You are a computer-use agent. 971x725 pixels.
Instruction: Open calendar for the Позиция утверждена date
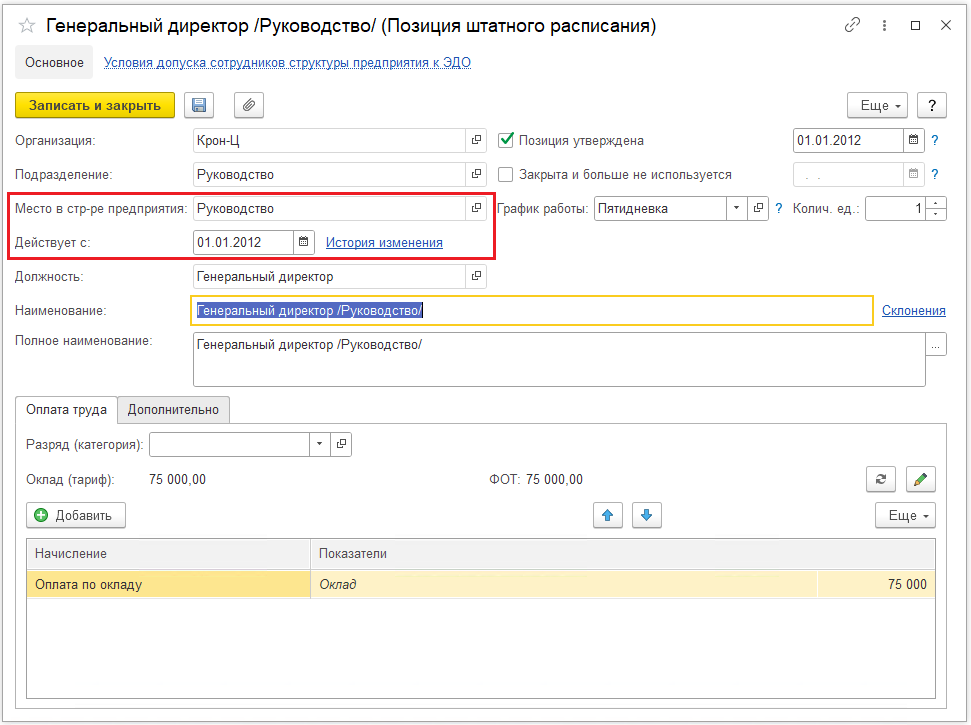913,141
